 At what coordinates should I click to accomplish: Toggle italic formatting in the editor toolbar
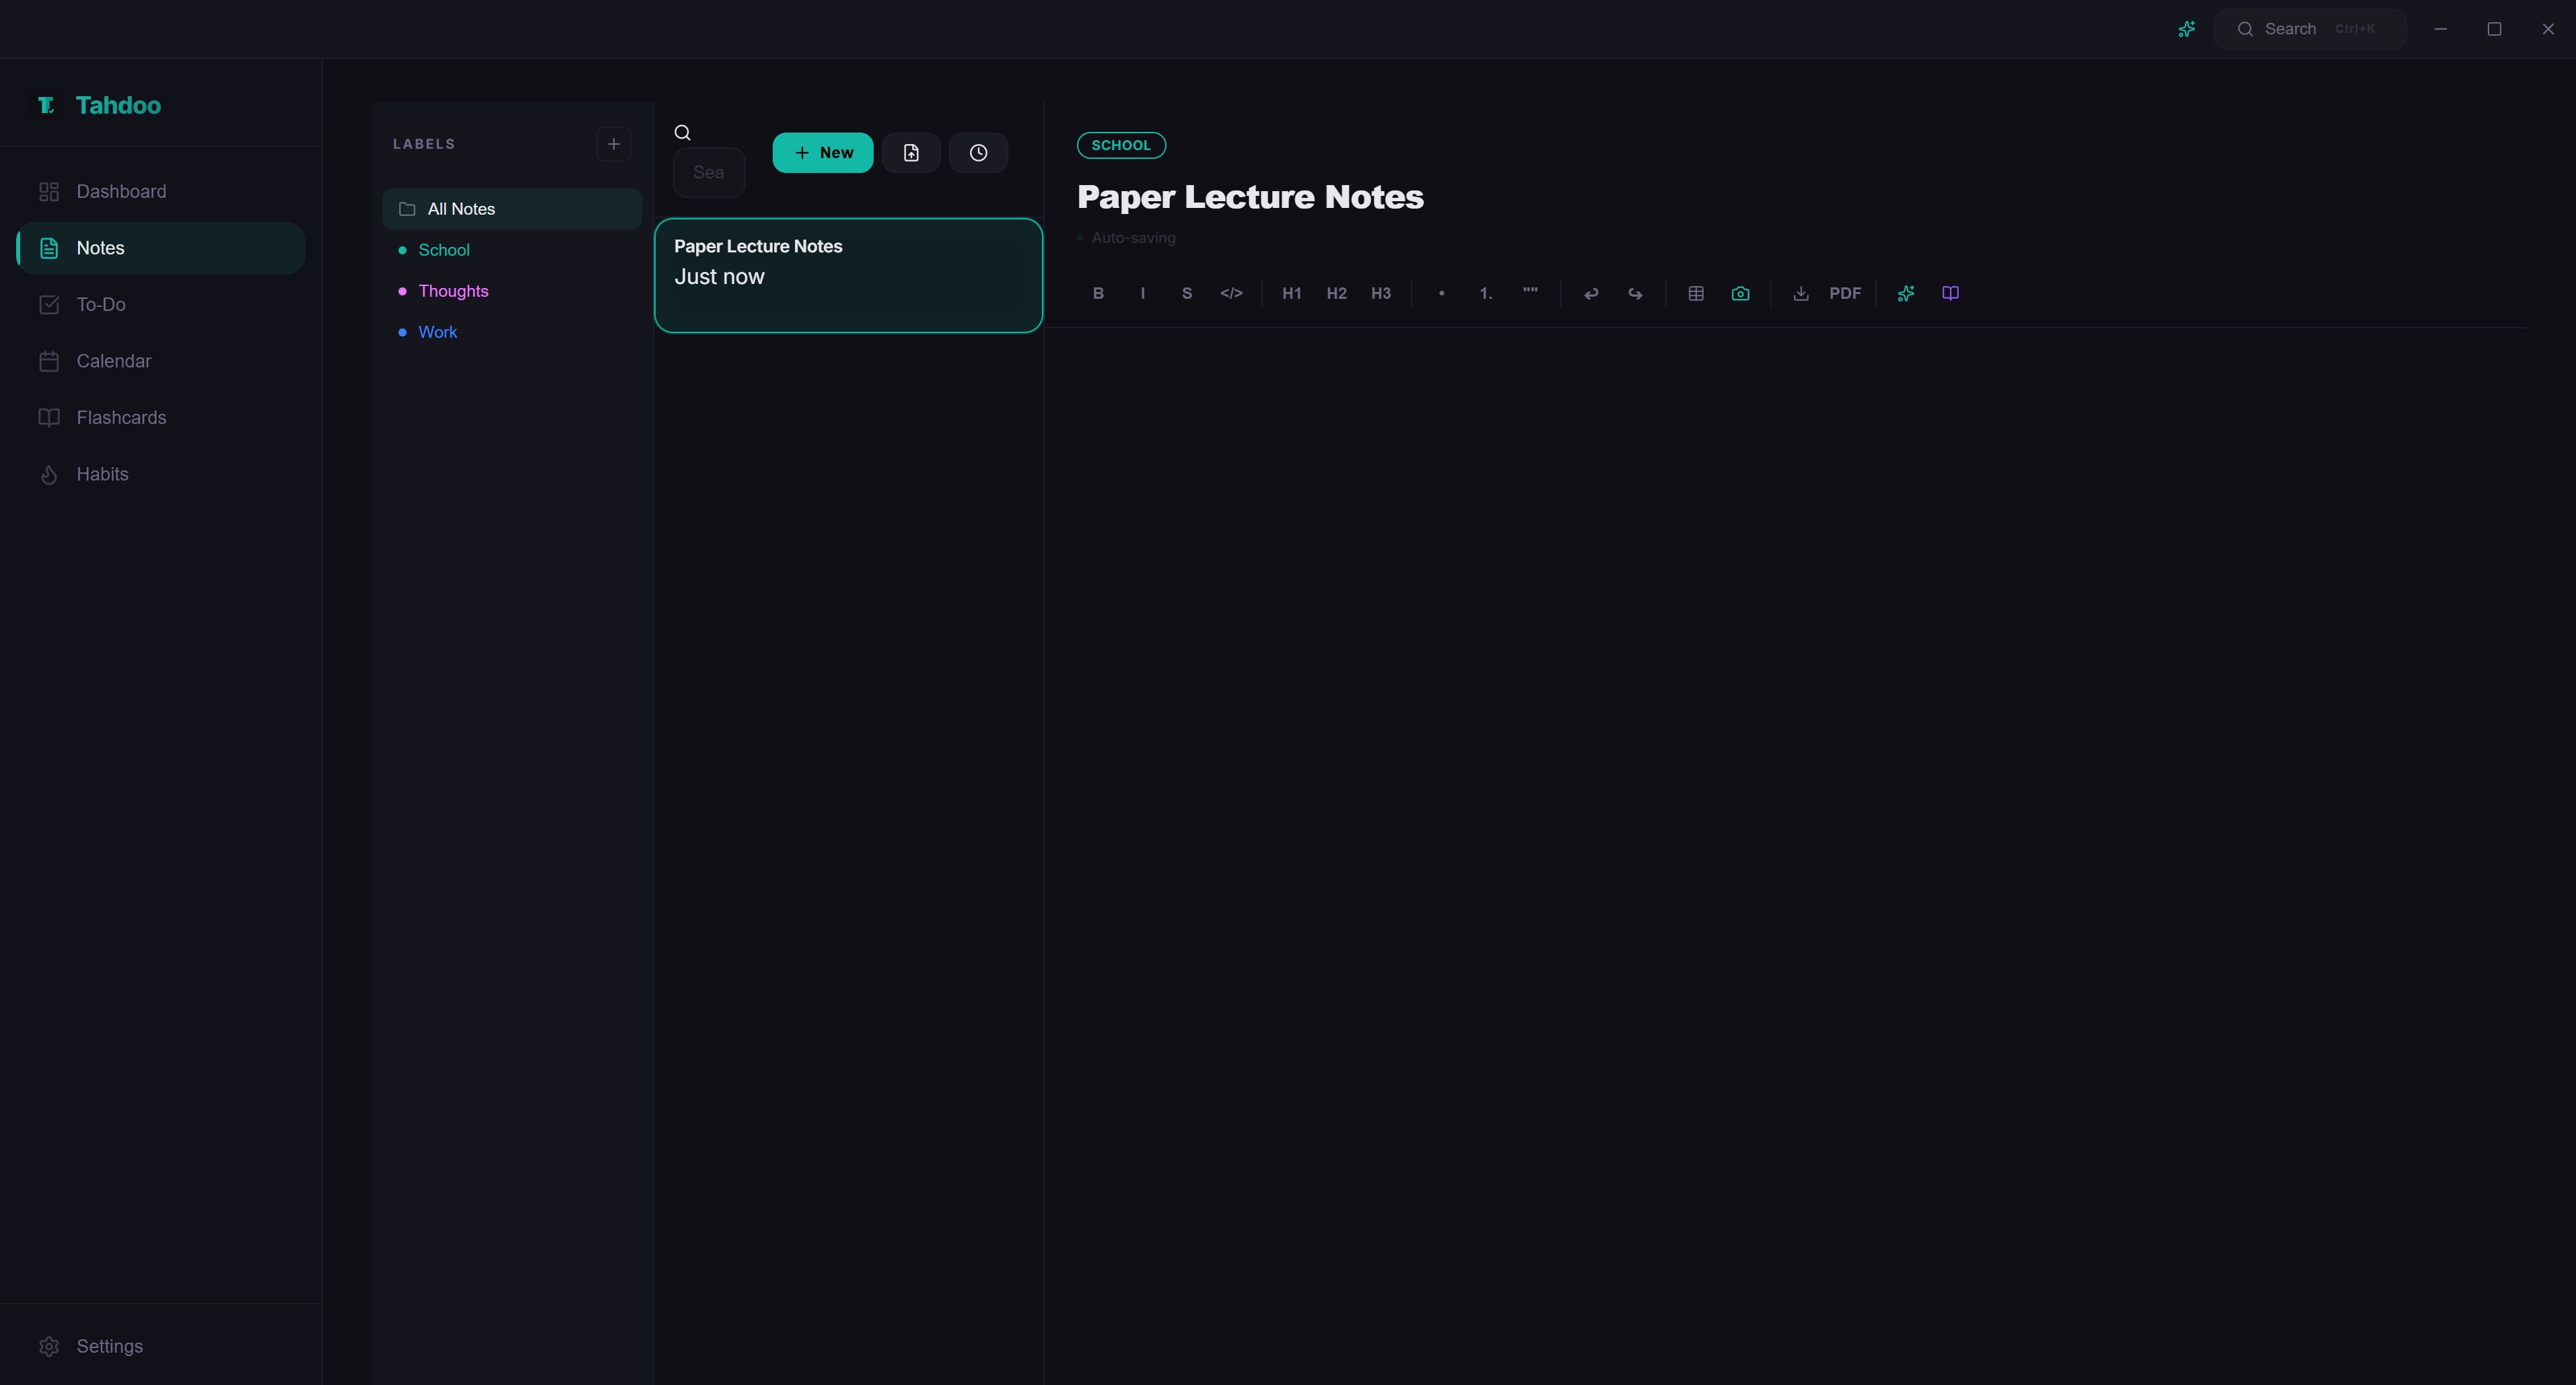pos(1142,293)
